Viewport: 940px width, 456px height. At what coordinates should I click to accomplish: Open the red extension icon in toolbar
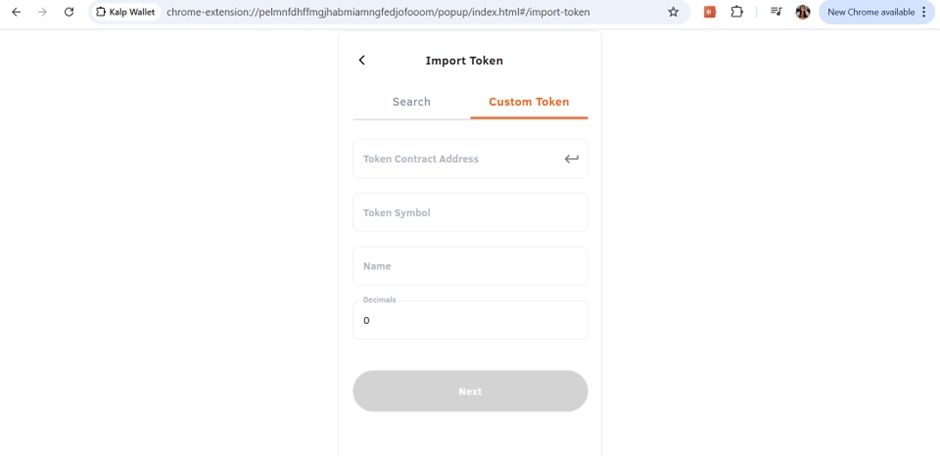(x=710, y=12)
